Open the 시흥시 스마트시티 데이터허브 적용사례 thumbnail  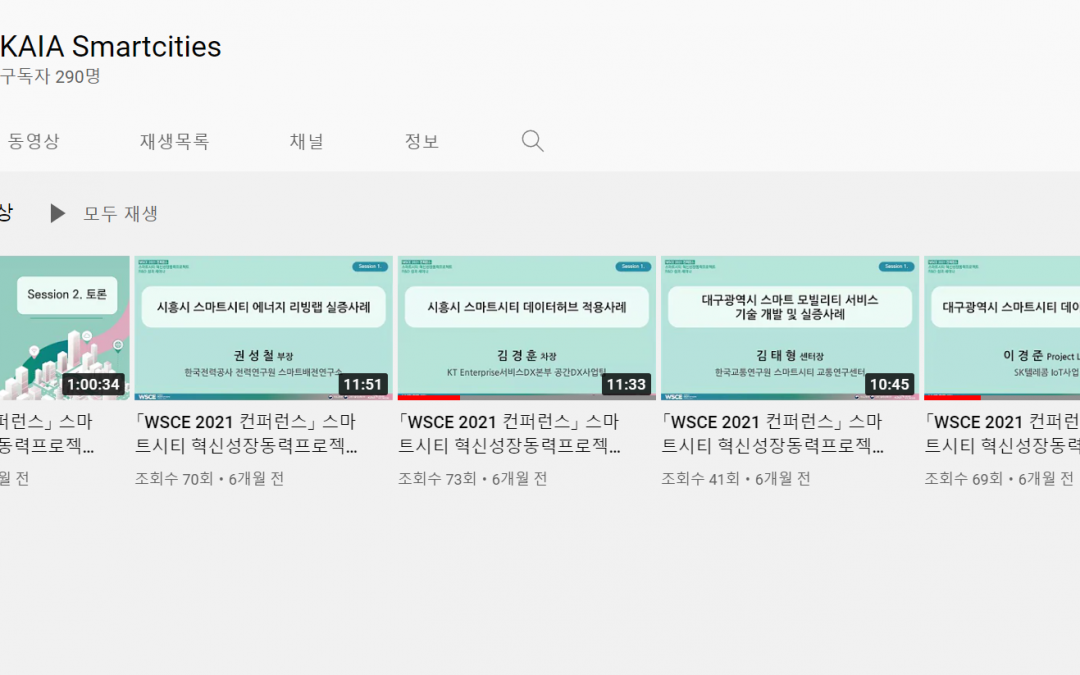click(x=527, y=328)
